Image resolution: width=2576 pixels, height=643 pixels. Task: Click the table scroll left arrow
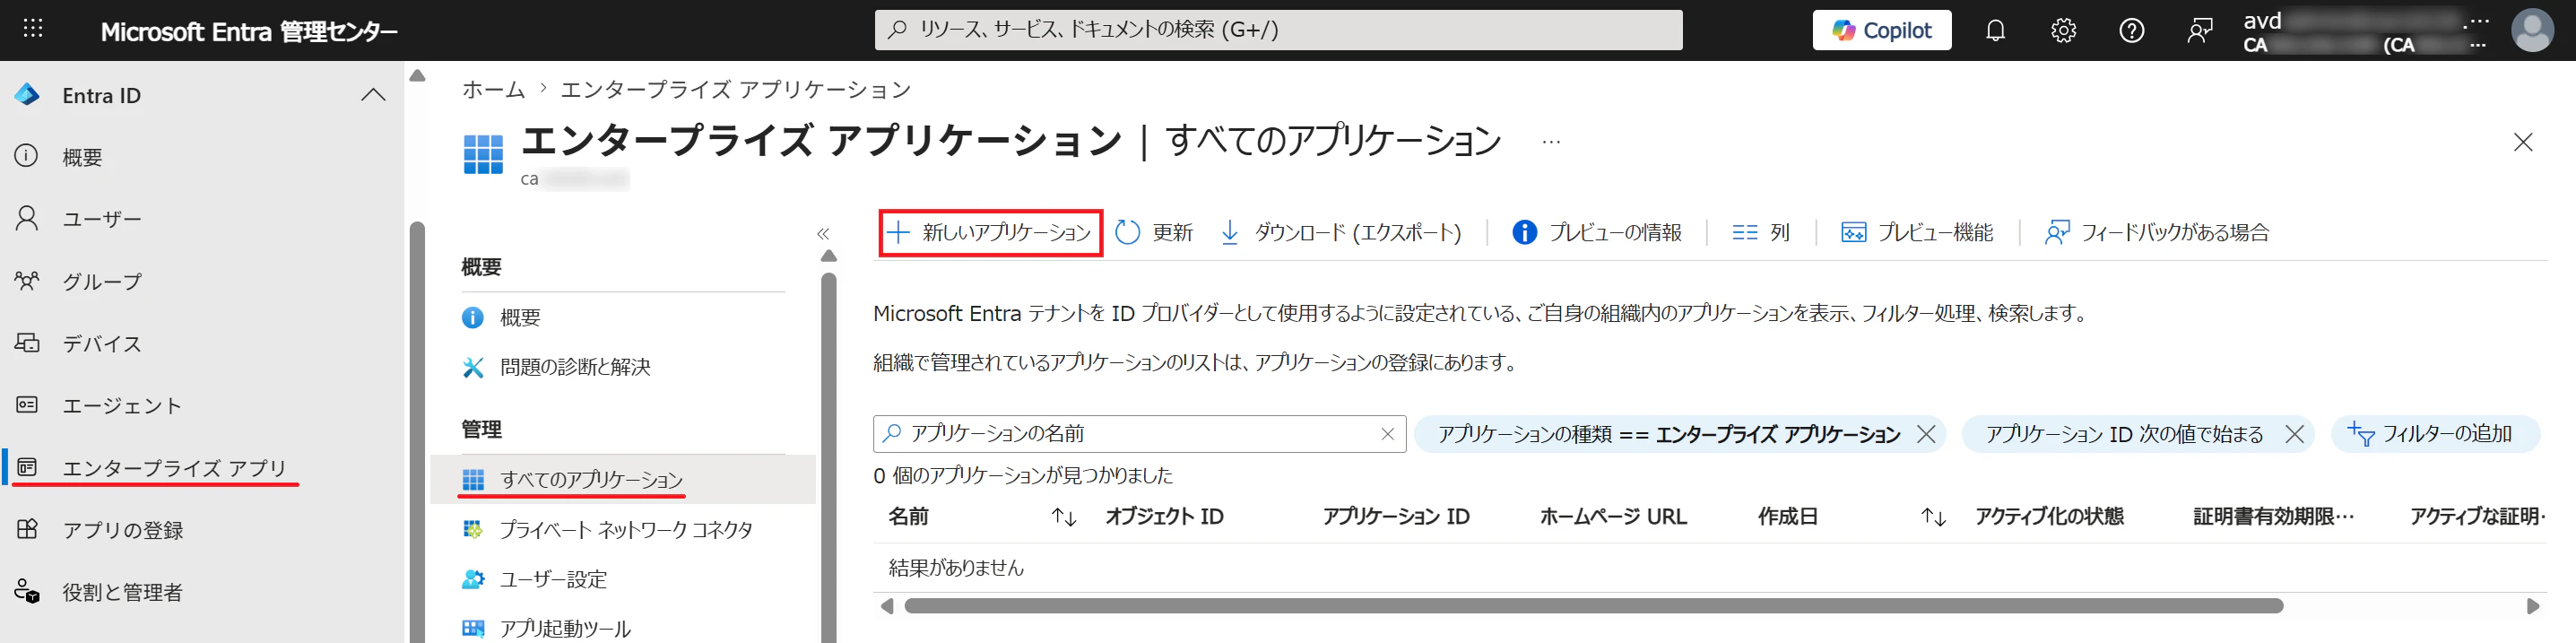(x=887, y=605)
